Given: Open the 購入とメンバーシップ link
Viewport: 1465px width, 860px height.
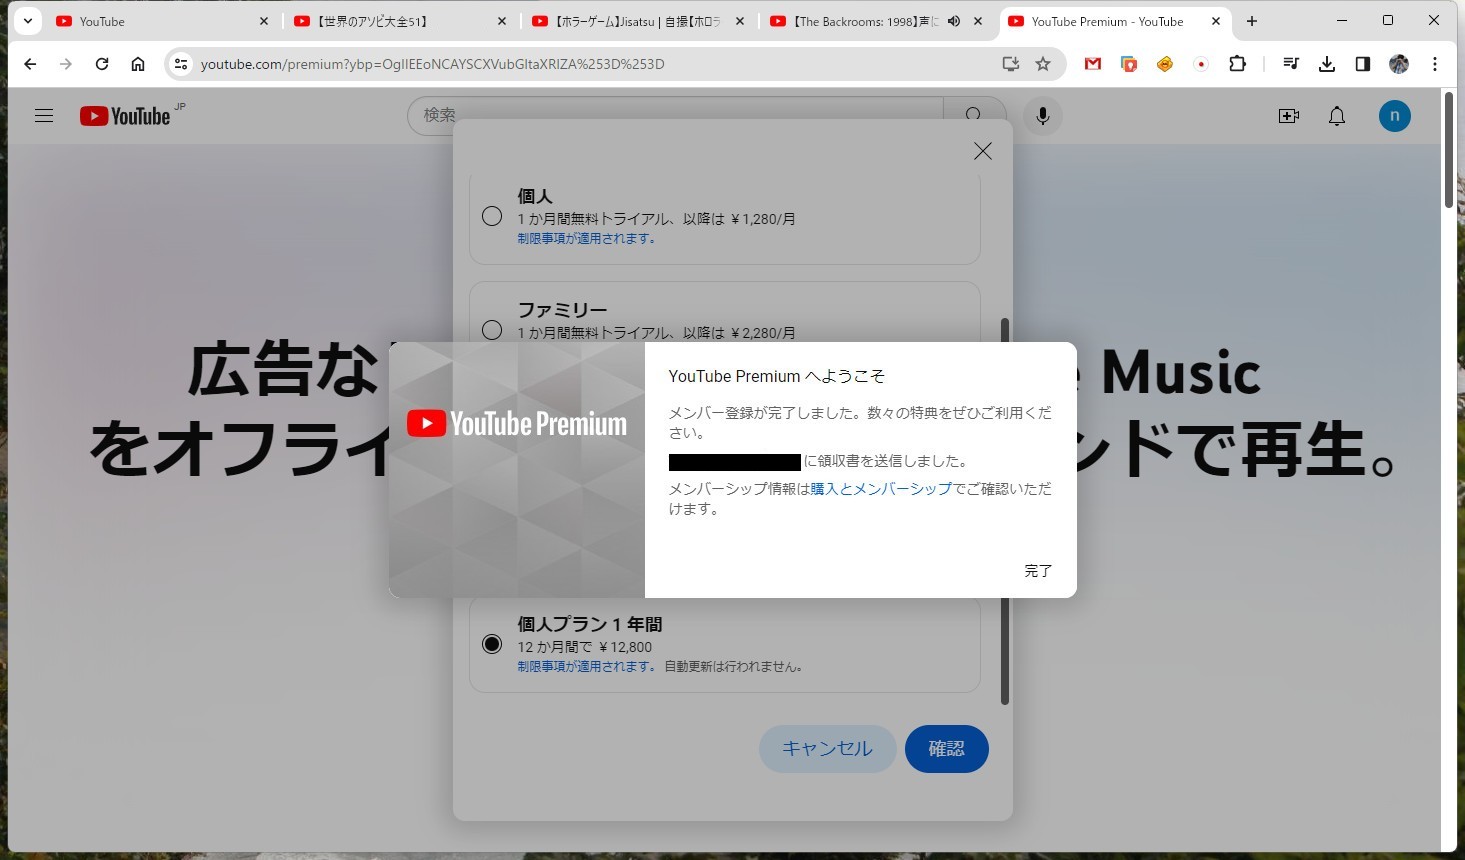Looking at the screenshot, I should [x=881, y=489].
